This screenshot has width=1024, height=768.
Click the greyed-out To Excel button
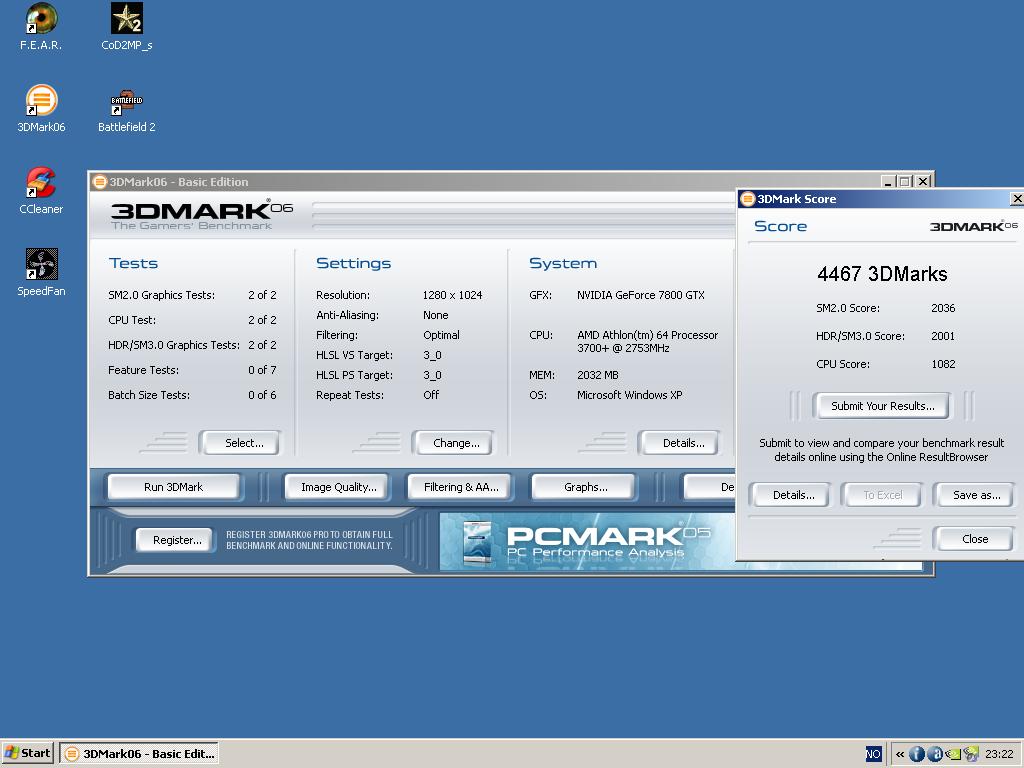[x=882, y=495]
